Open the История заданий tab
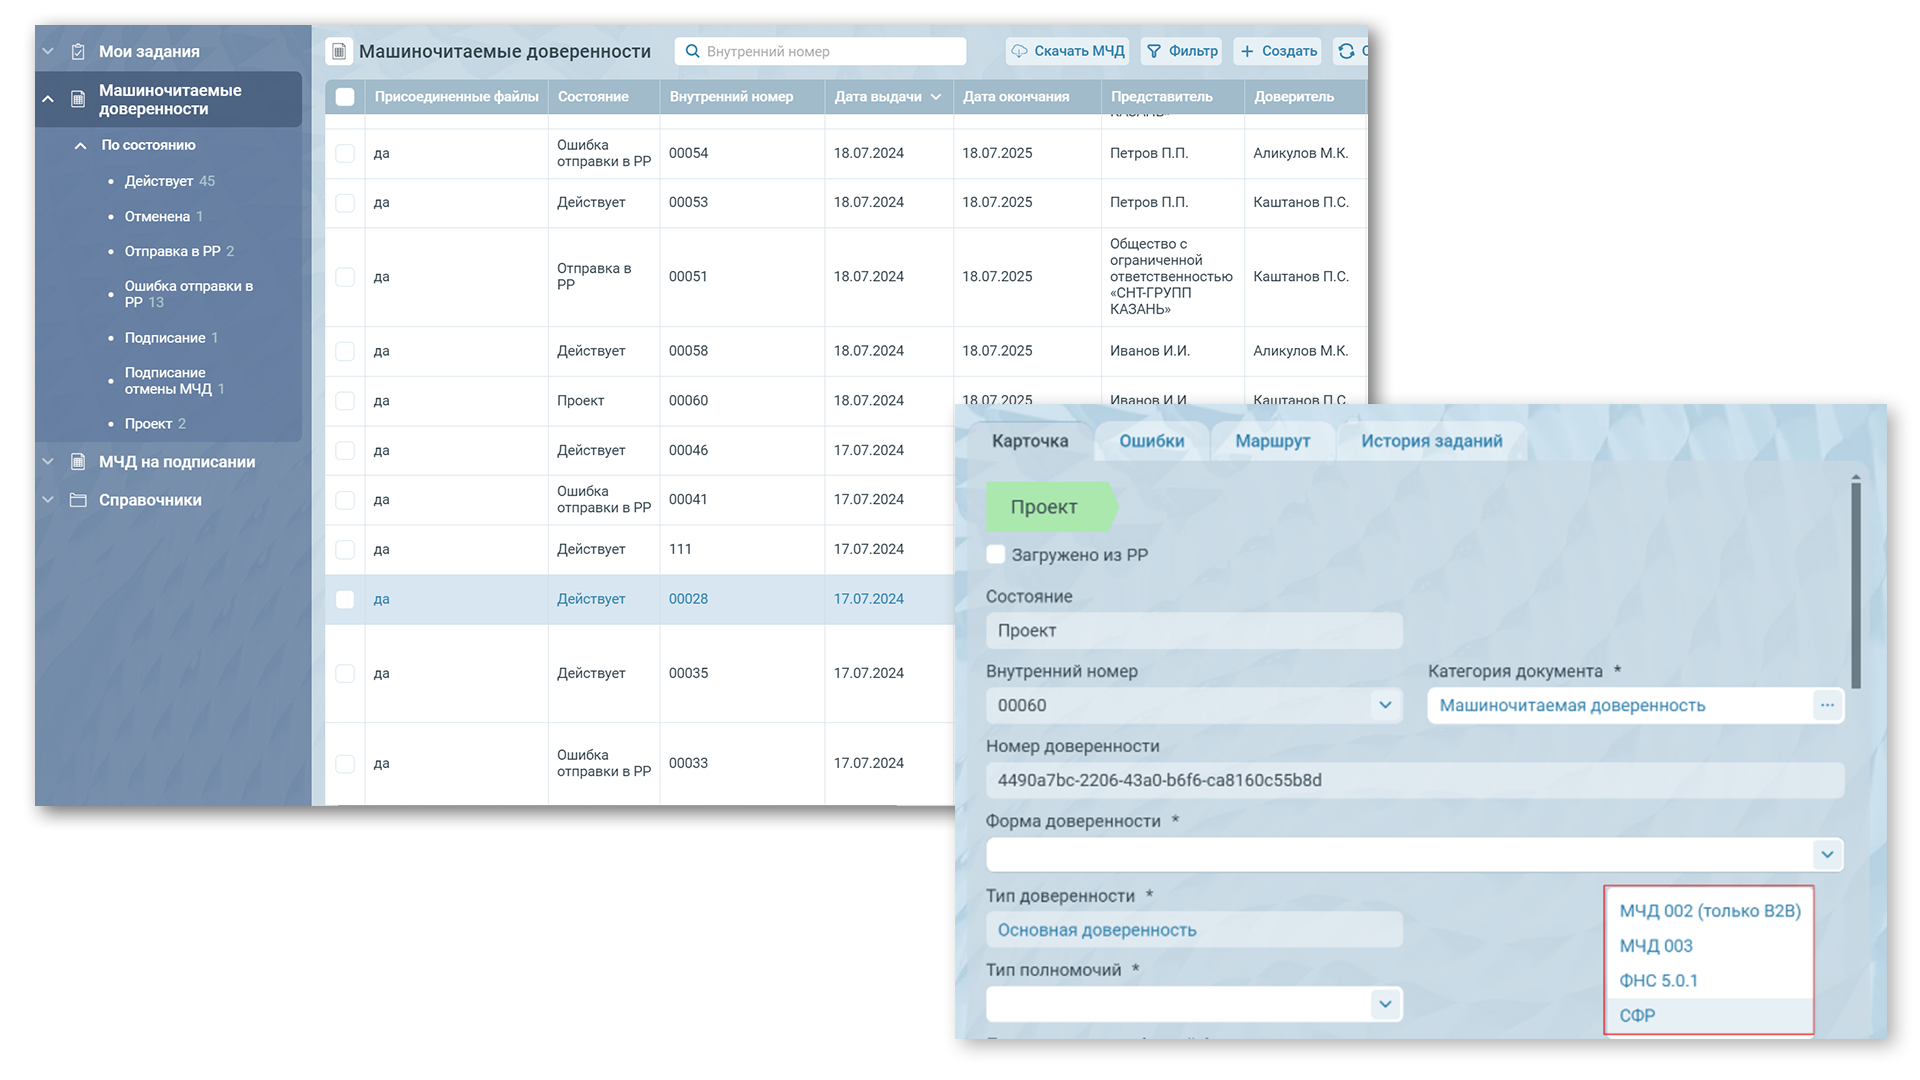1920x1080 pixels. [x=1431, y=441]
